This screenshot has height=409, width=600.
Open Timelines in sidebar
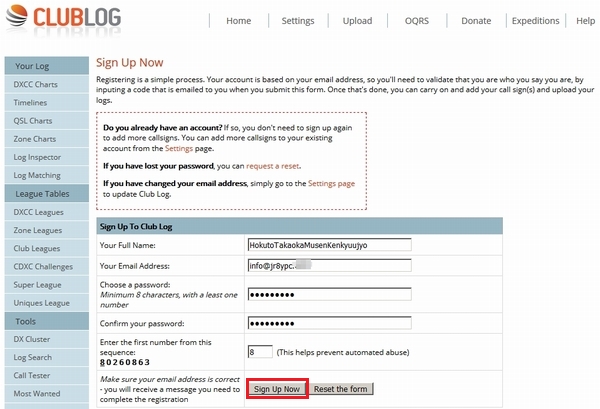point(47,103)
